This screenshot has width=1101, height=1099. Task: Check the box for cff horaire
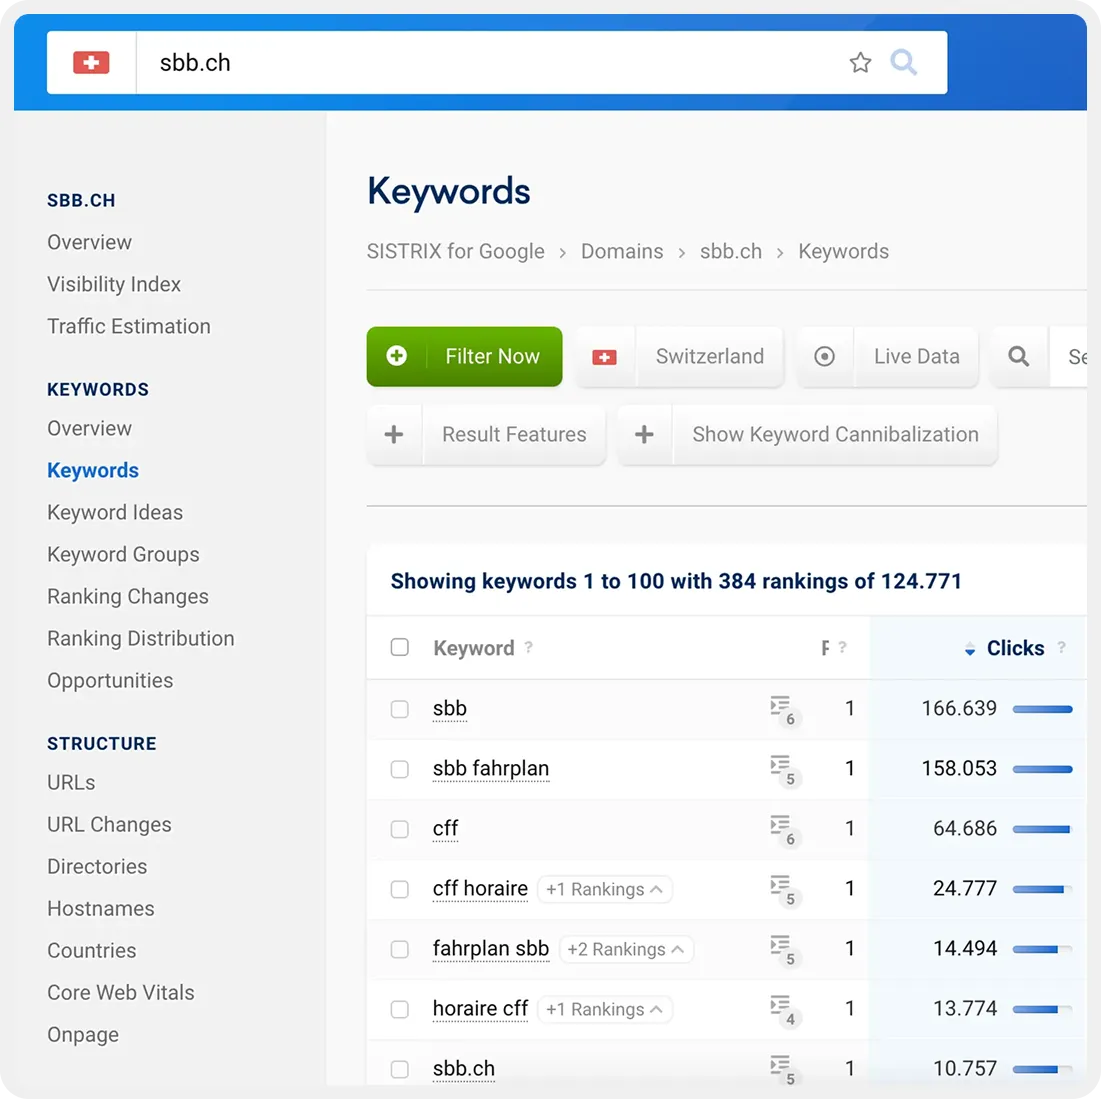[x=400, y=889]
